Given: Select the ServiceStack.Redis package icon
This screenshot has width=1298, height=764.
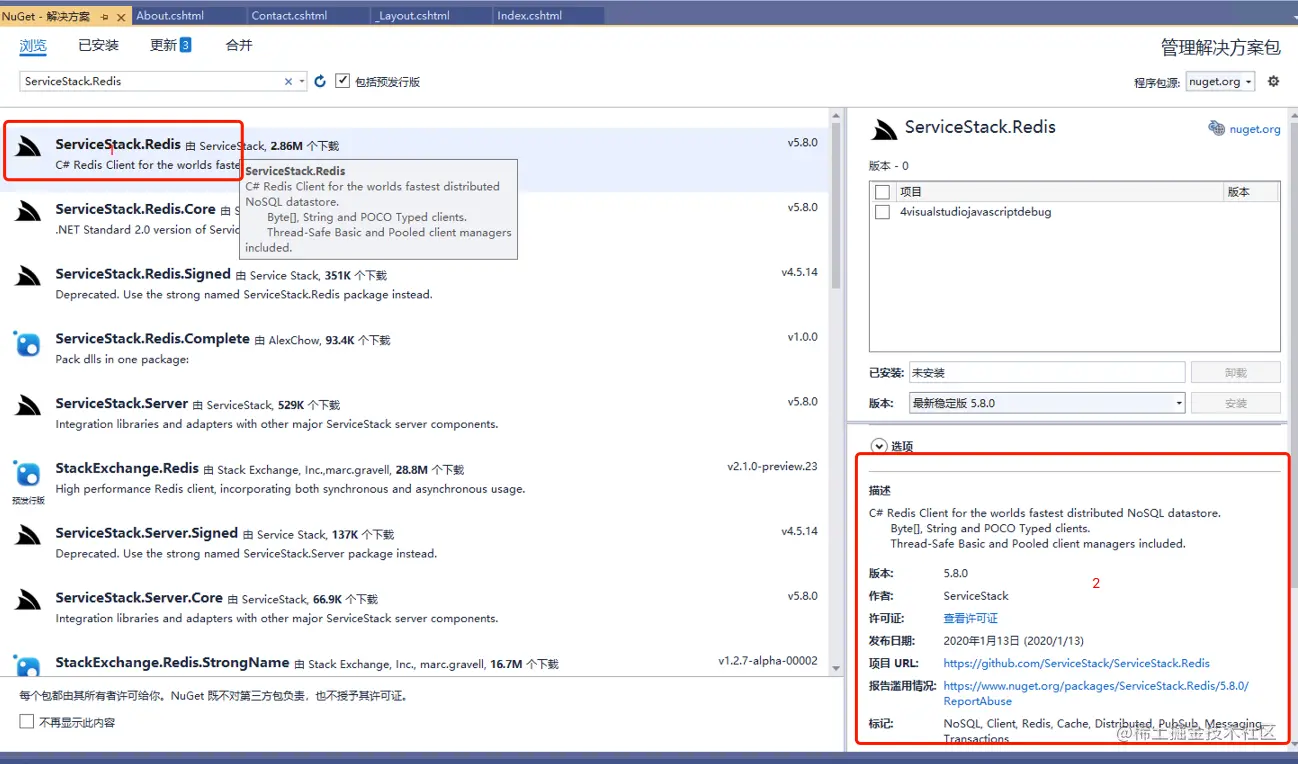Looking at the screenshot, I should 27,147.
